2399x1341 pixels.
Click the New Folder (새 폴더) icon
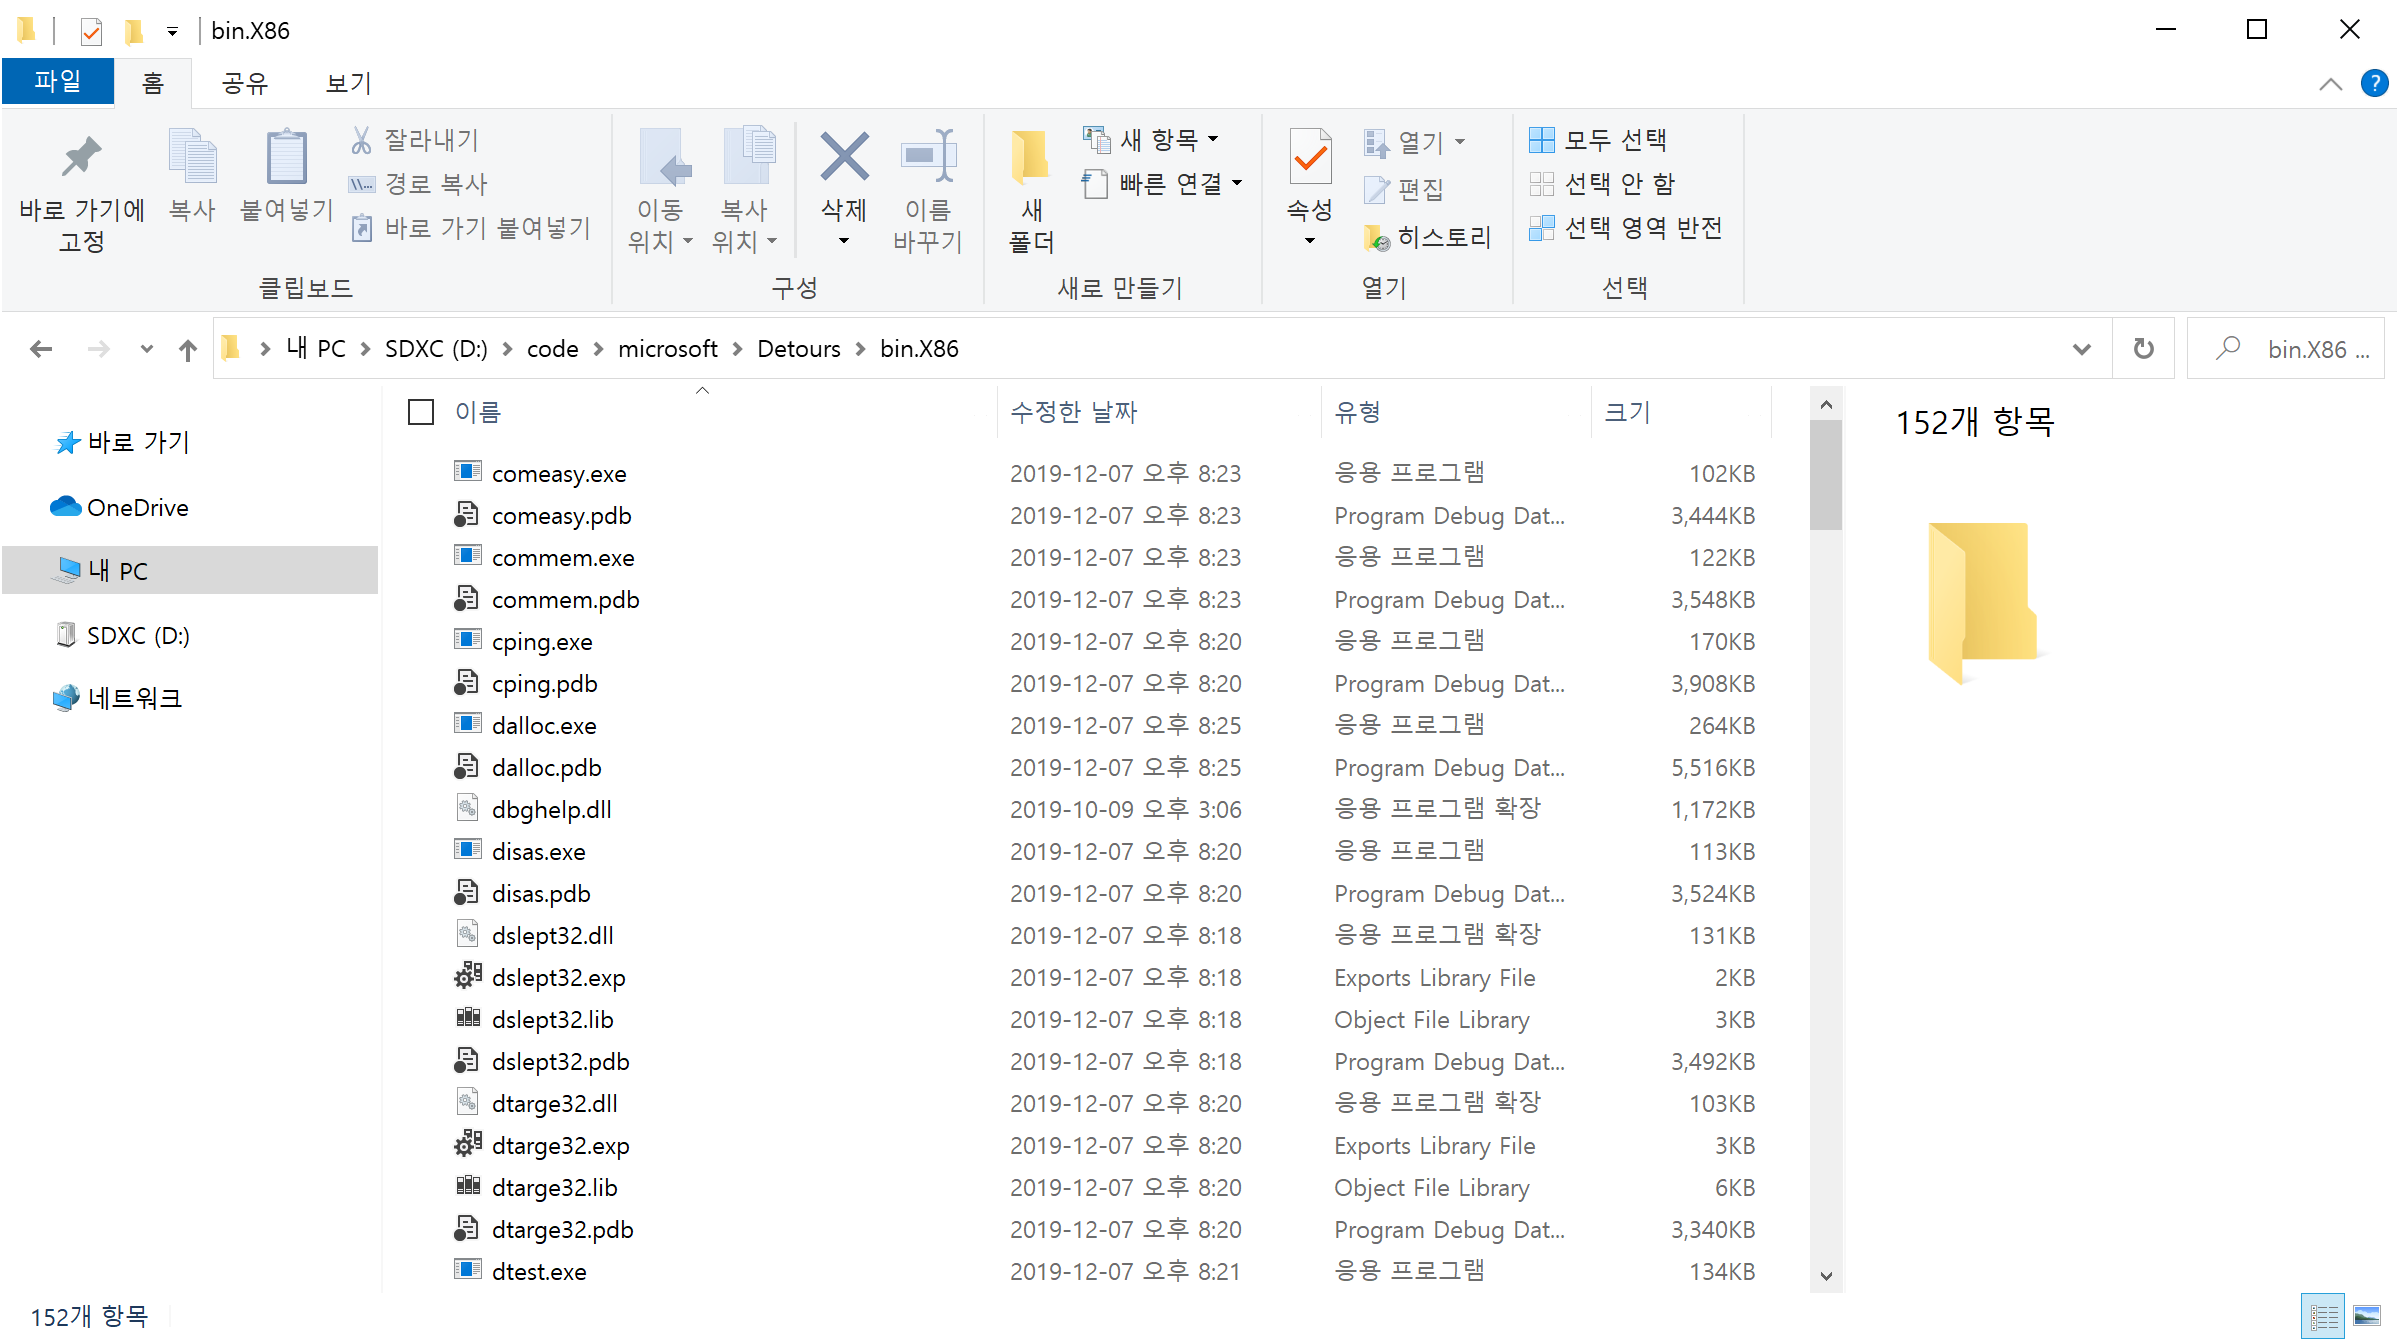[x=1031, y=160]
